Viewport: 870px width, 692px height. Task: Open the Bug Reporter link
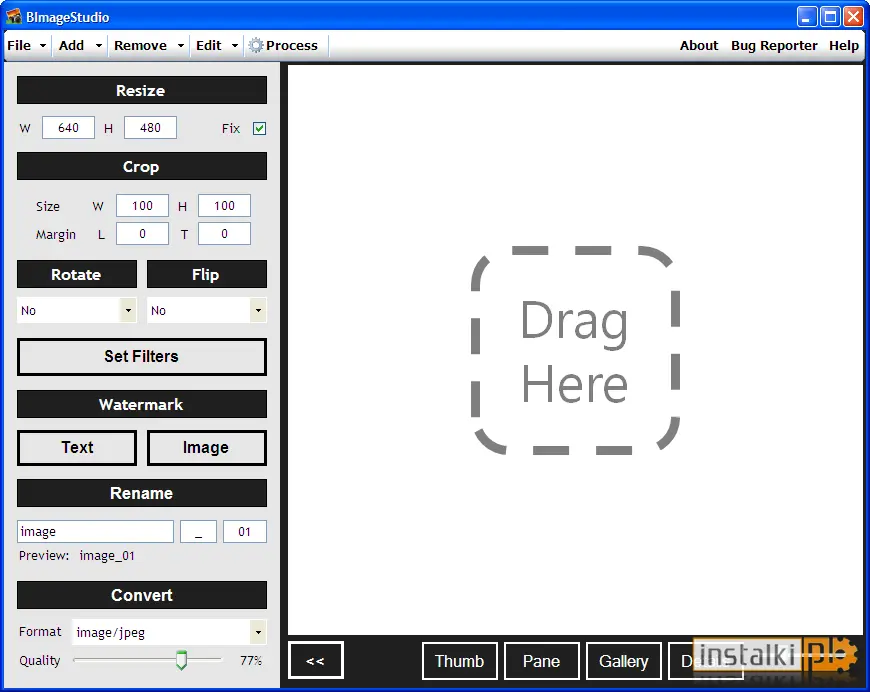point(774,46)
